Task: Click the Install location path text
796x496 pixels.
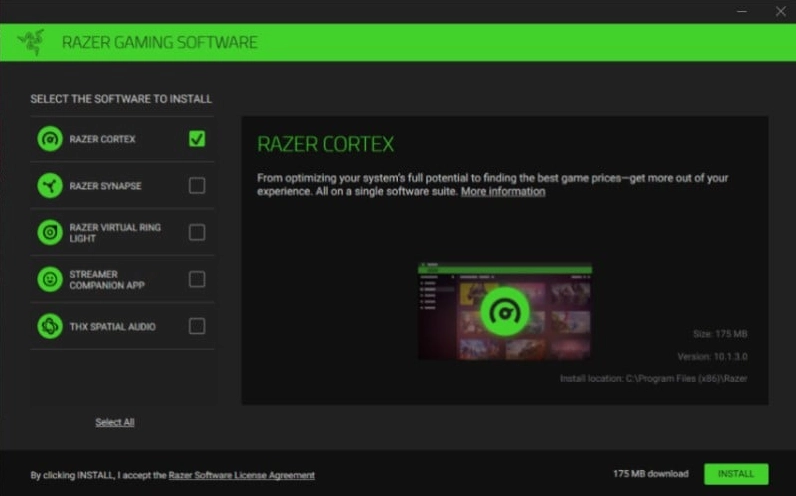Action: click(x=653, y=379)
